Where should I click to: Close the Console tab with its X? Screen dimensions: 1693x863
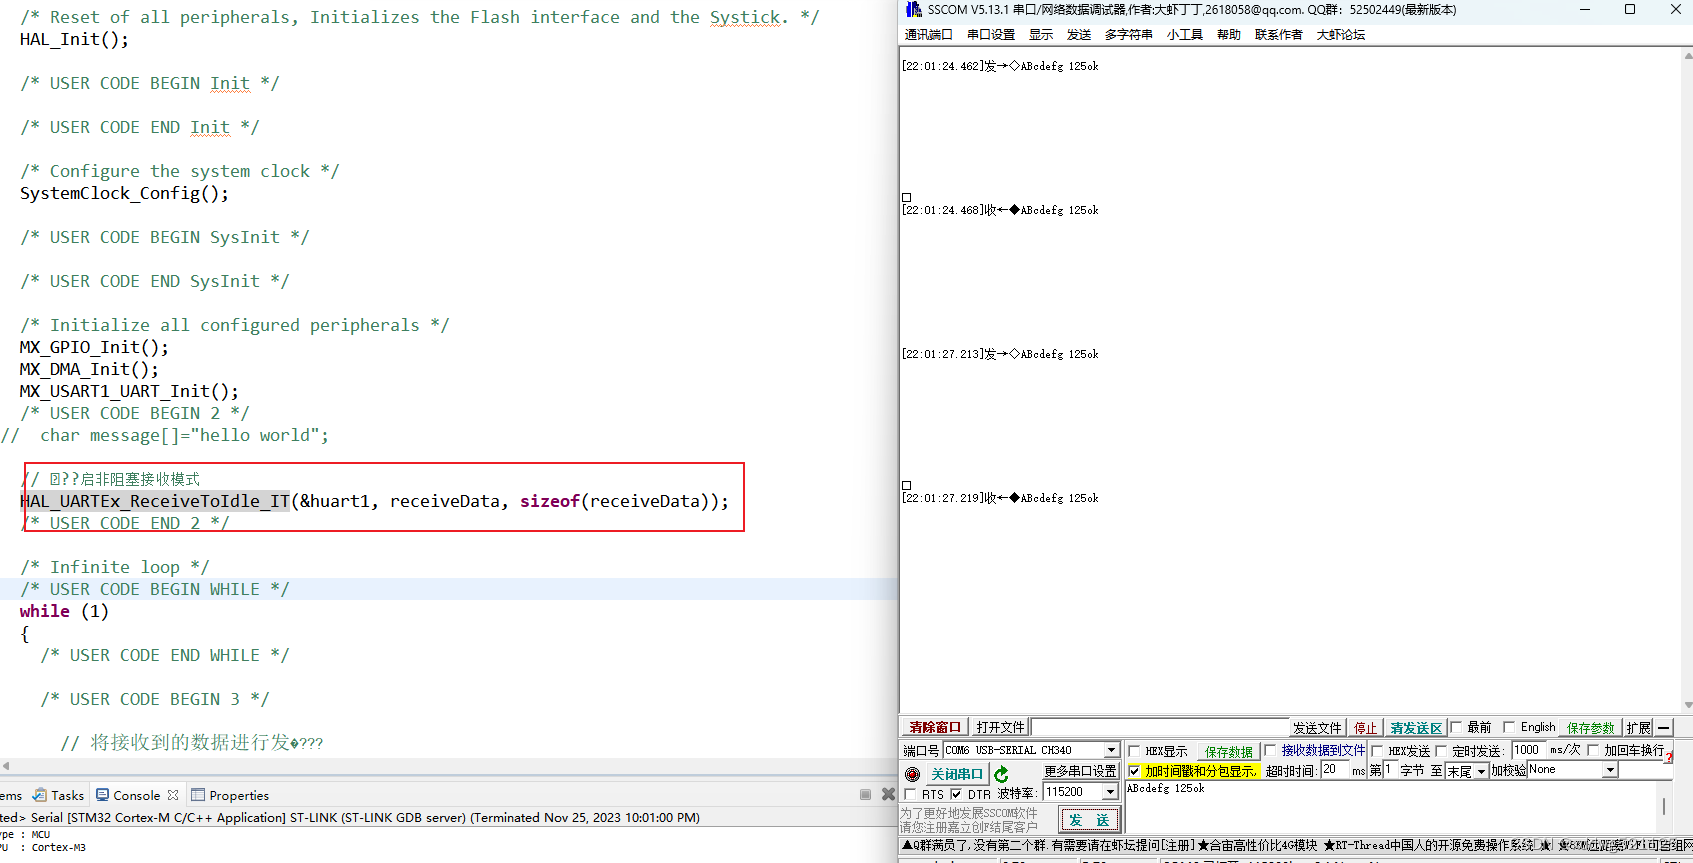point(173,795)
